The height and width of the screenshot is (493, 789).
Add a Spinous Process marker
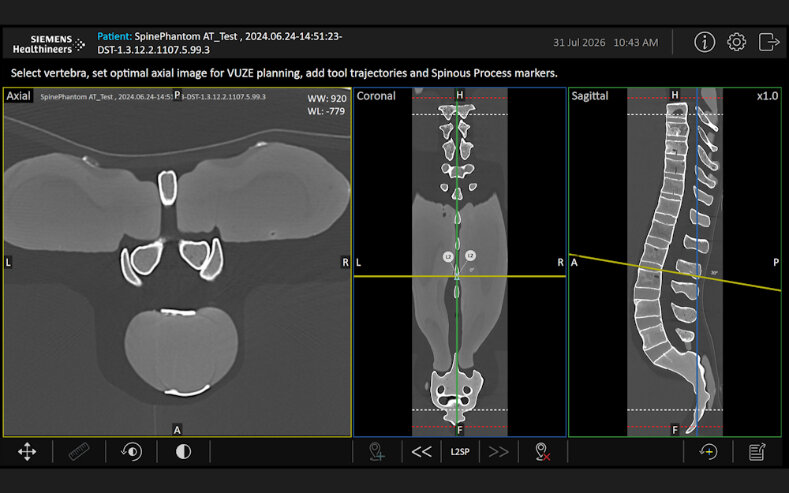[x=377, y=451]
